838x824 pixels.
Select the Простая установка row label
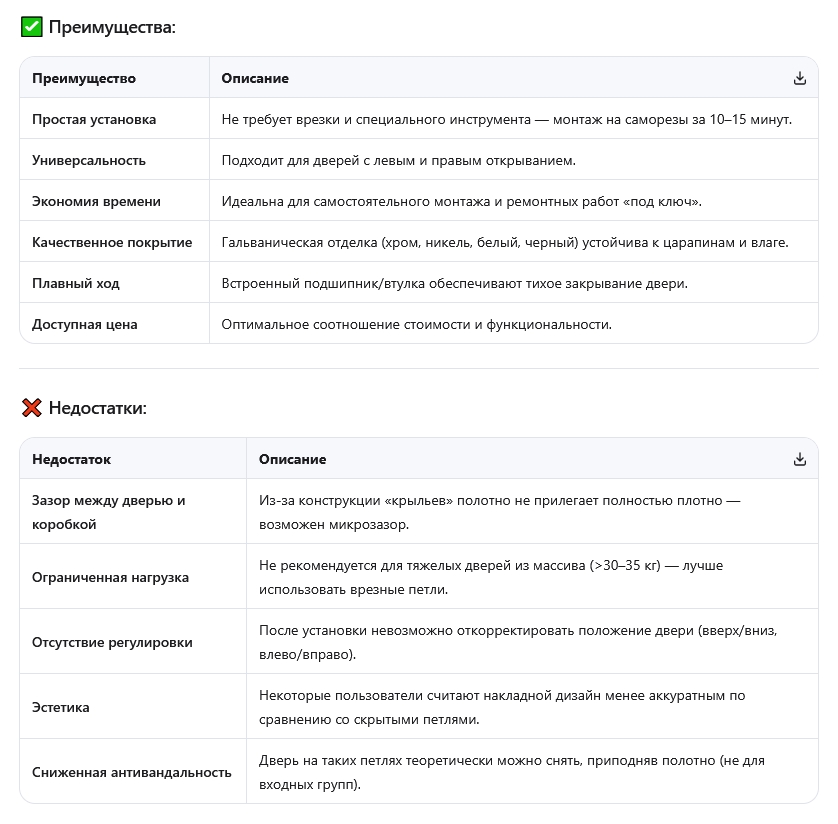click(94, 119)
